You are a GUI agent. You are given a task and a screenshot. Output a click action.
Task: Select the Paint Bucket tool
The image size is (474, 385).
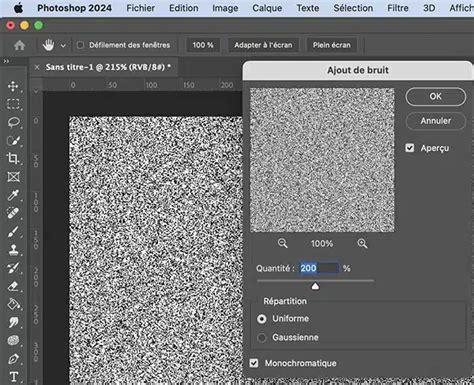click(13, 304)
